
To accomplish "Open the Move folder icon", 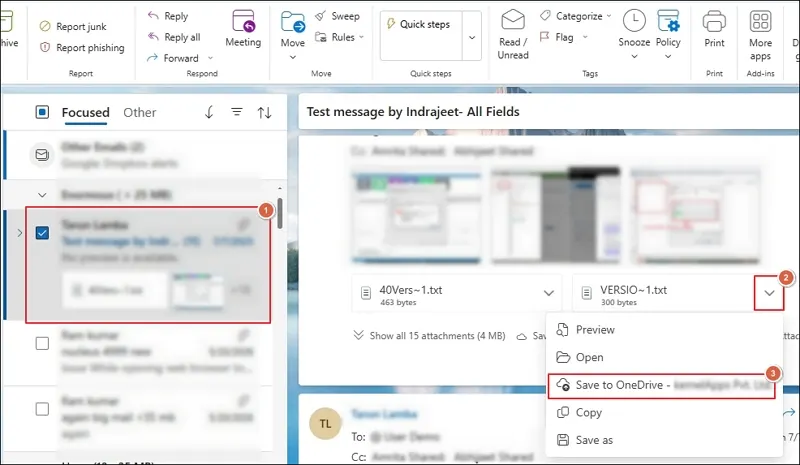I will tap(293, 22).
